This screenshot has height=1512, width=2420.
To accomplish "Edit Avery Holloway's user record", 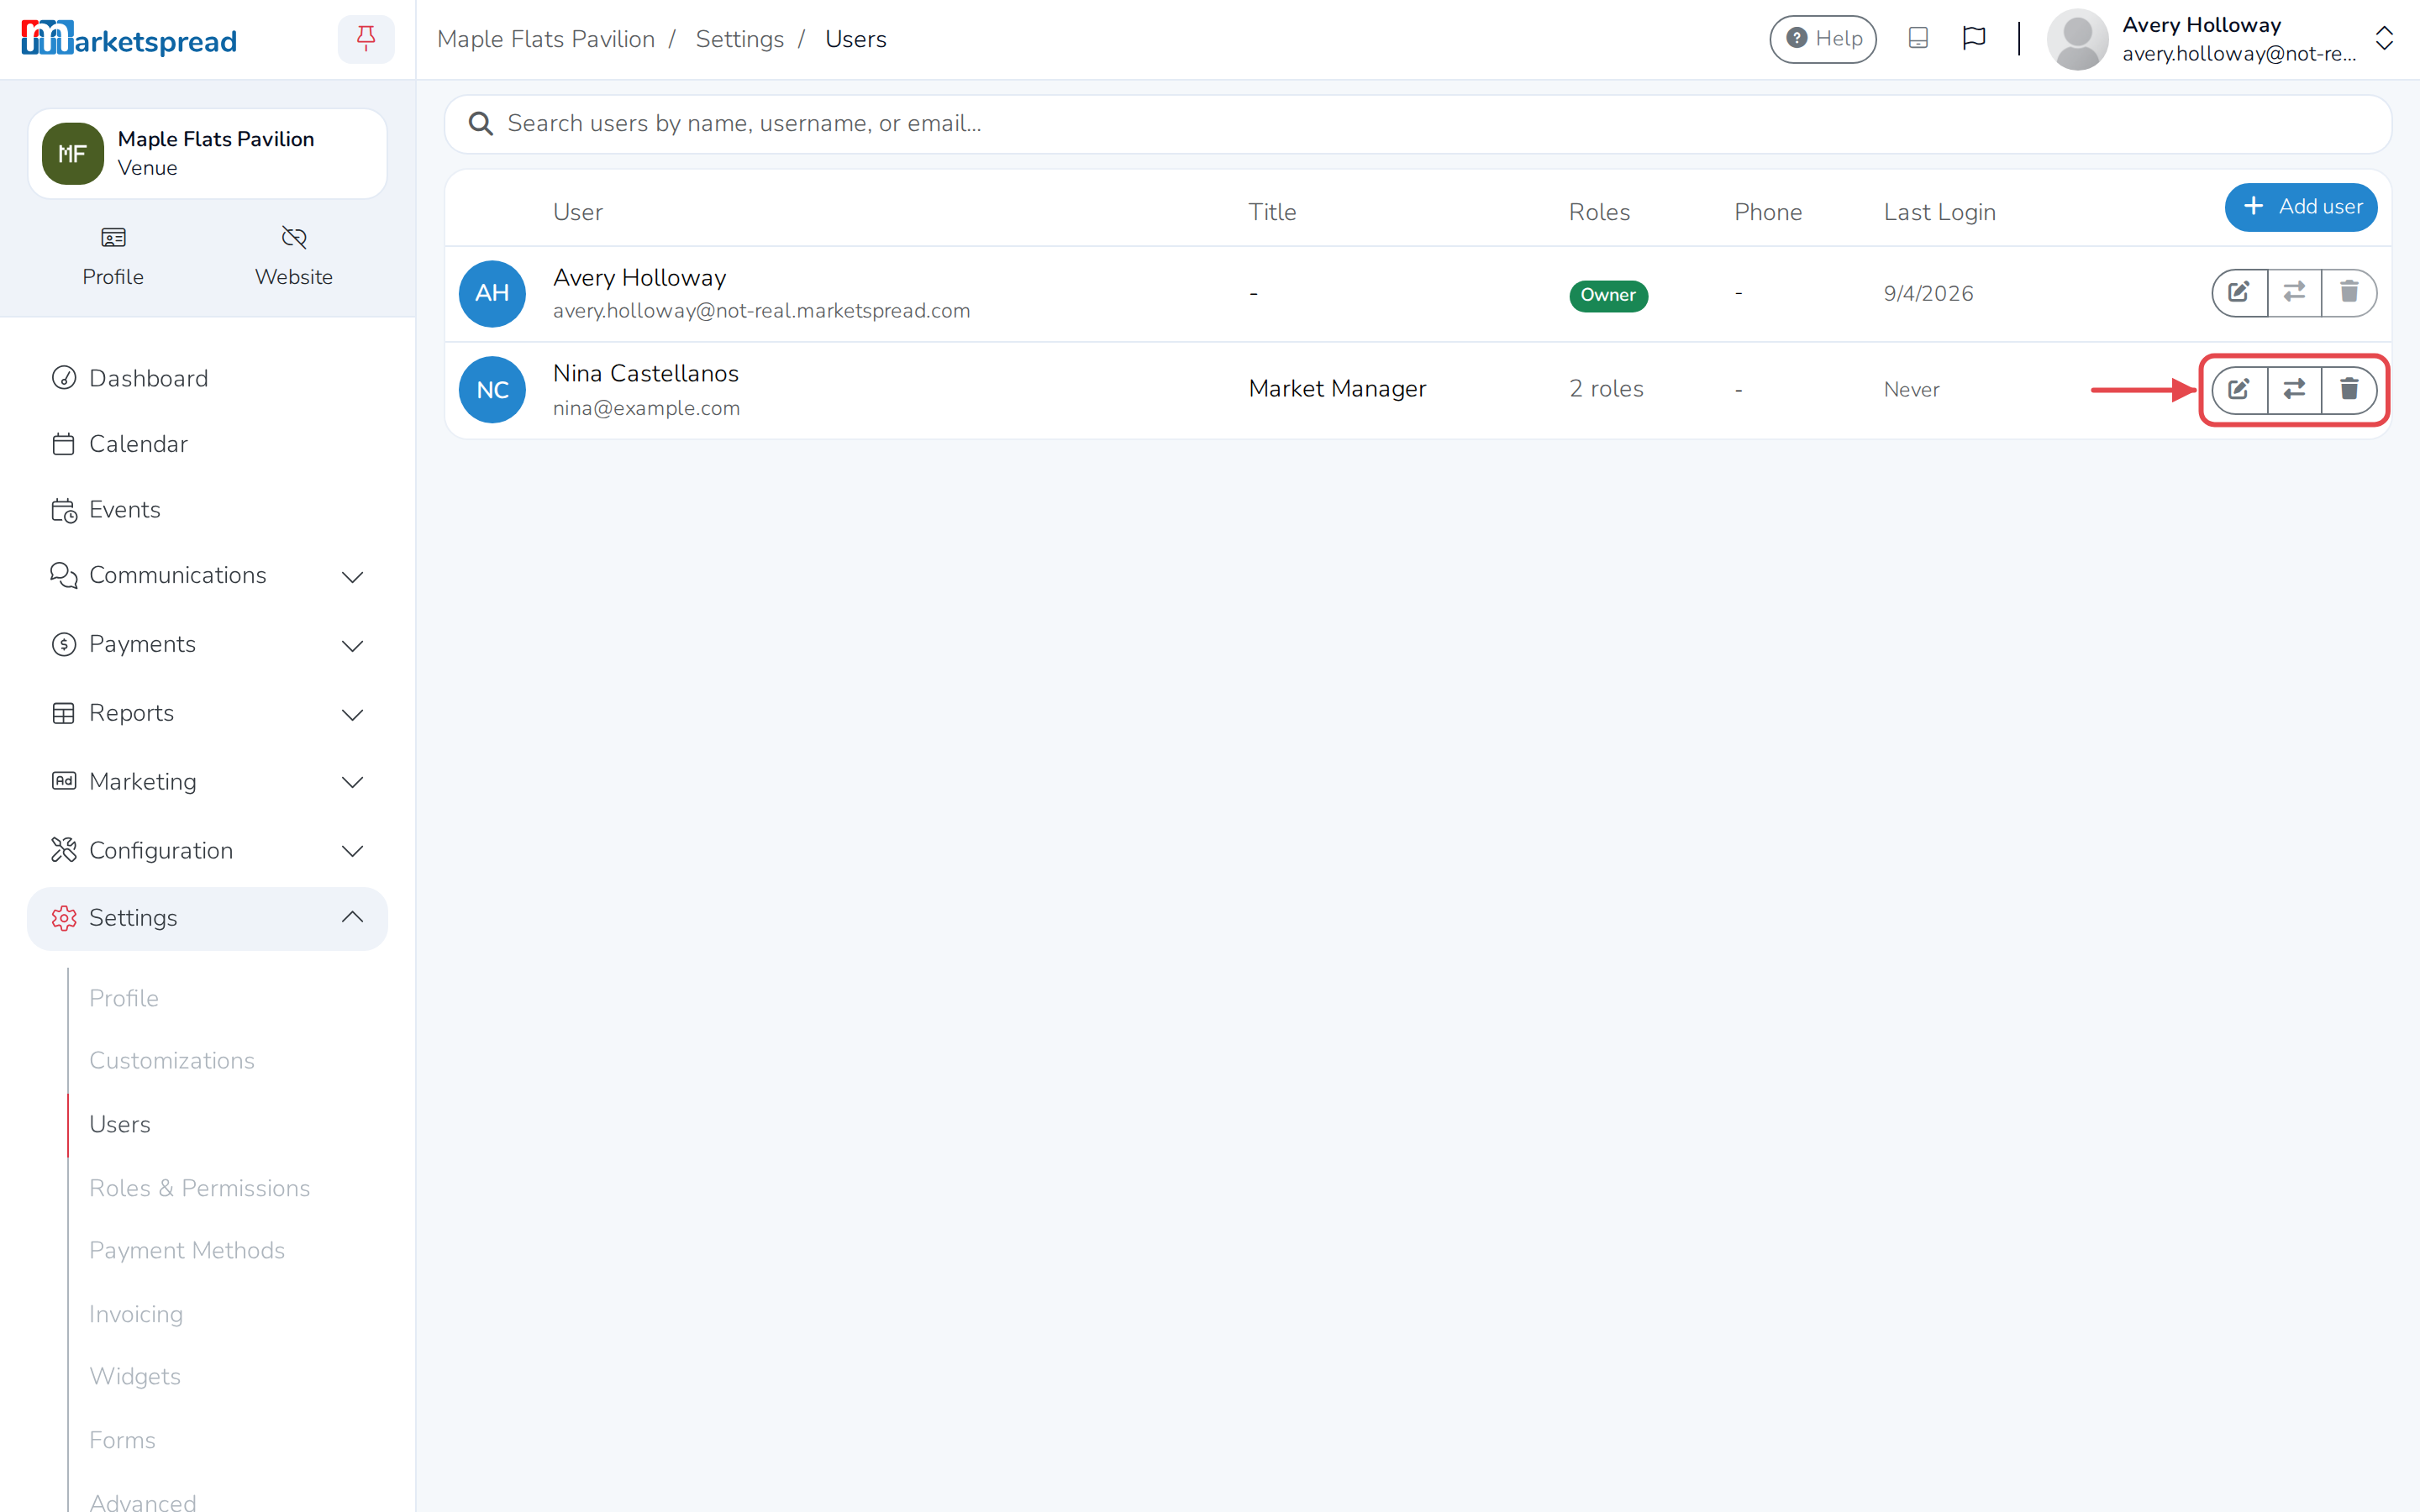I will [2239, 292].
